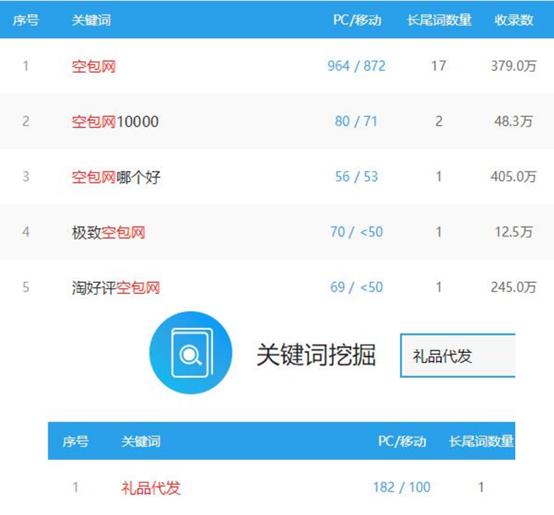Click the 182 / 100 PC/mobile value

click(402, 487)
